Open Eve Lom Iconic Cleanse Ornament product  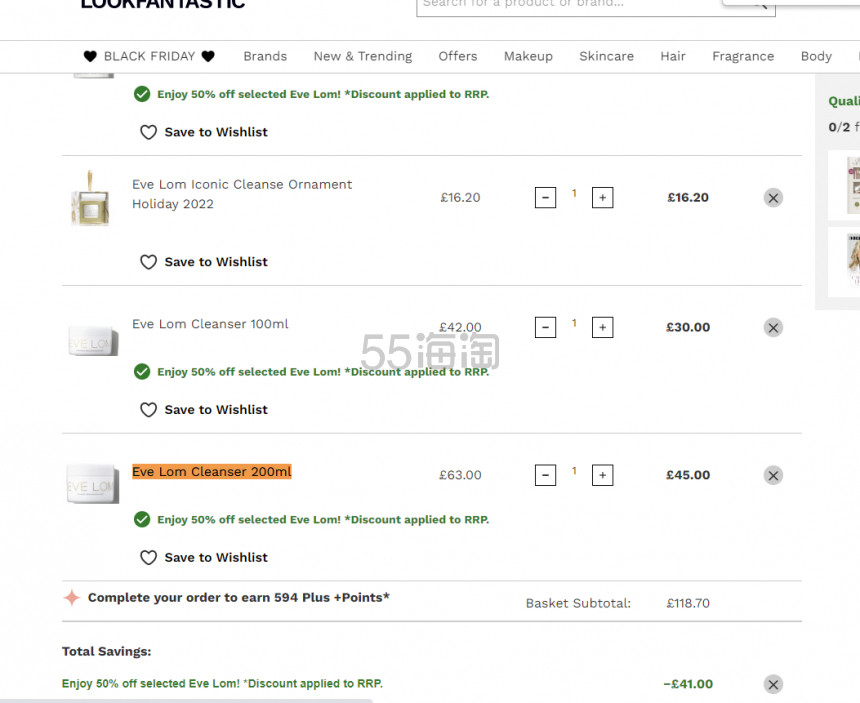pyautogui.click(x=242, y=194)
